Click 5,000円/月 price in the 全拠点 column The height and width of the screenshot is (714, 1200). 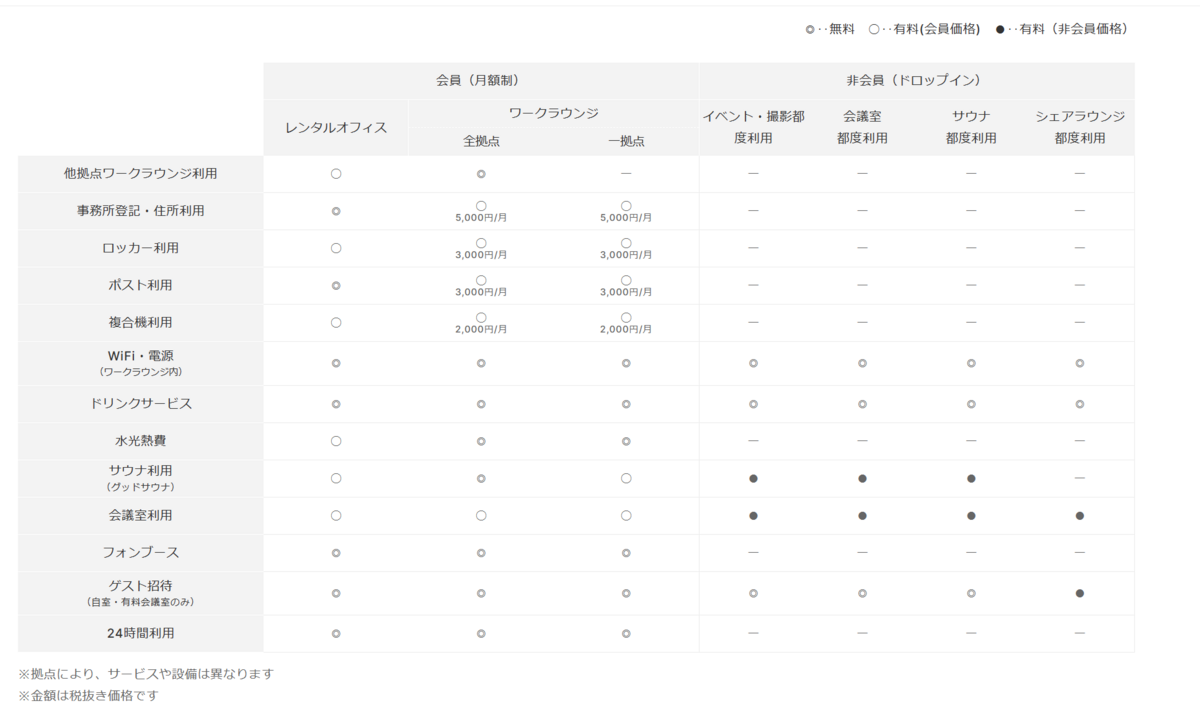[x=481, y=218]
